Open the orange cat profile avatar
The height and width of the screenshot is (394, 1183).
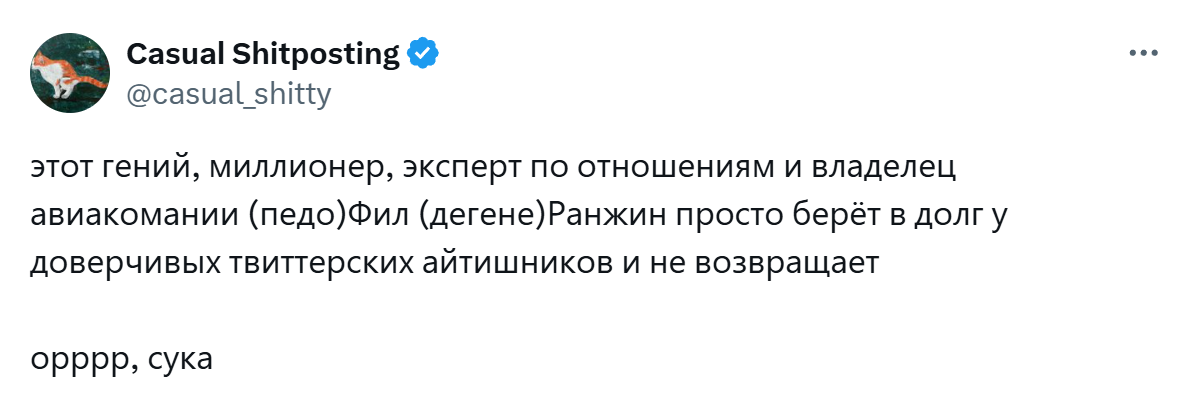[69, 73]
